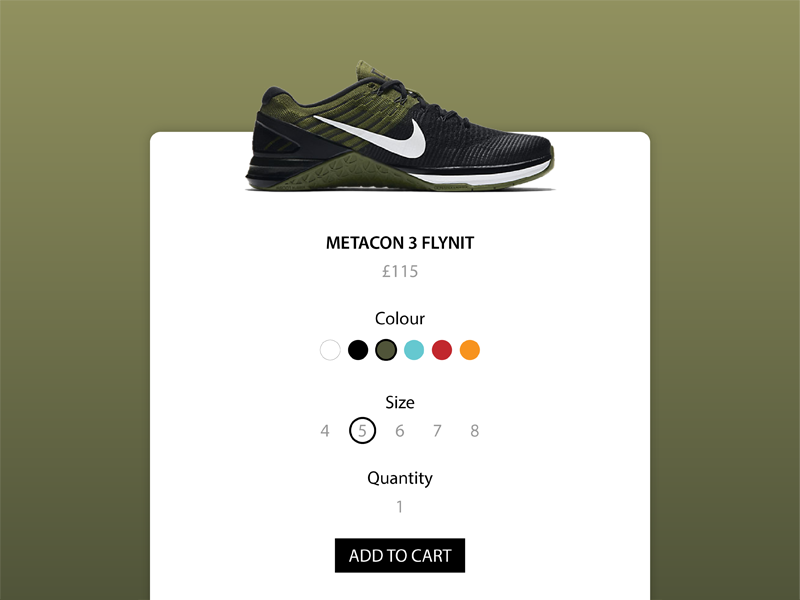Open the Metacon shoe product image
800x600 pixels.
400,126
